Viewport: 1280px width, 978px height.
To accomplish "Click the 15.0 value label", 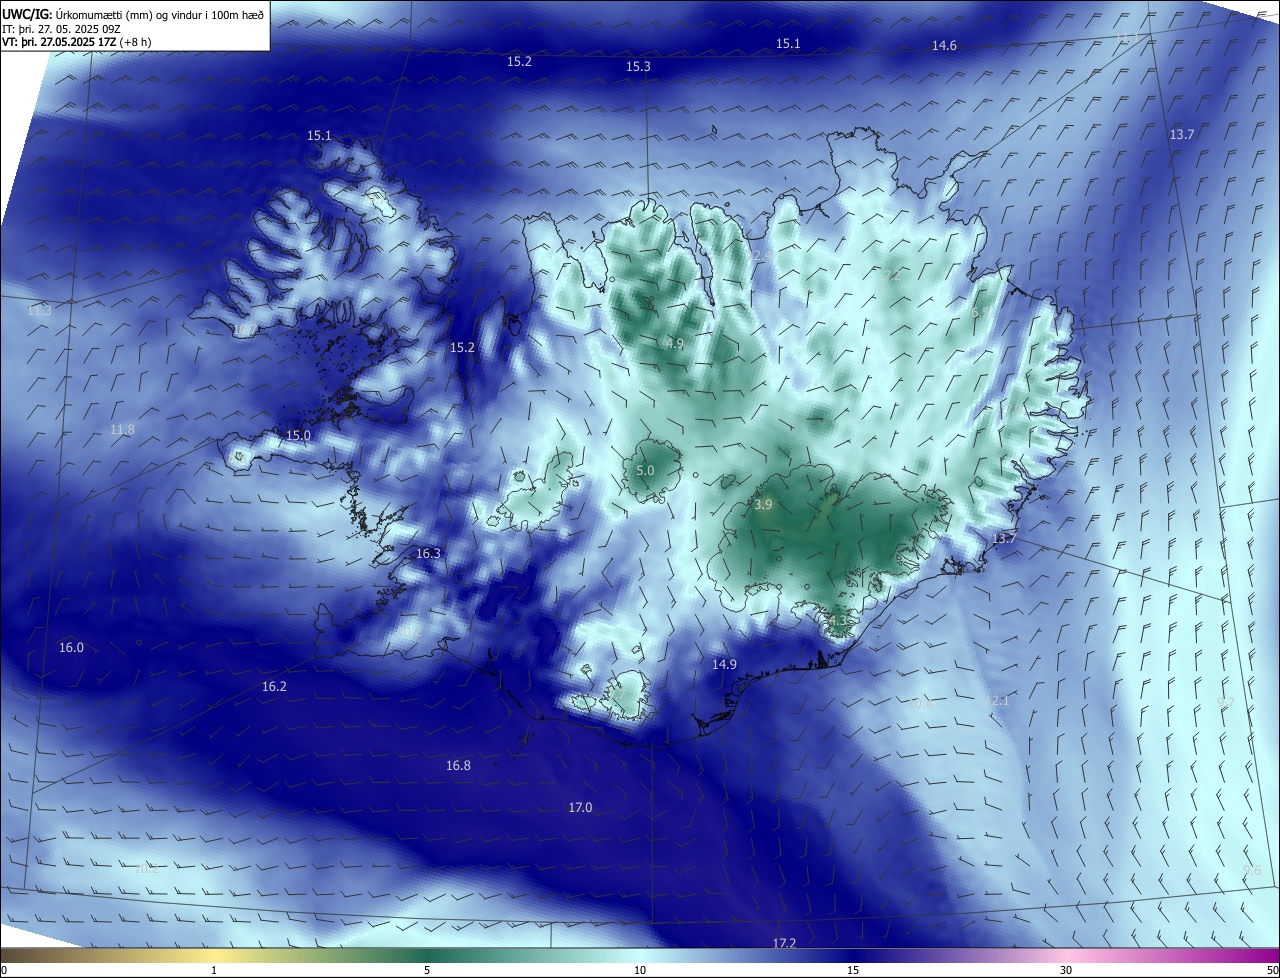I will click(x=298, y=435).
